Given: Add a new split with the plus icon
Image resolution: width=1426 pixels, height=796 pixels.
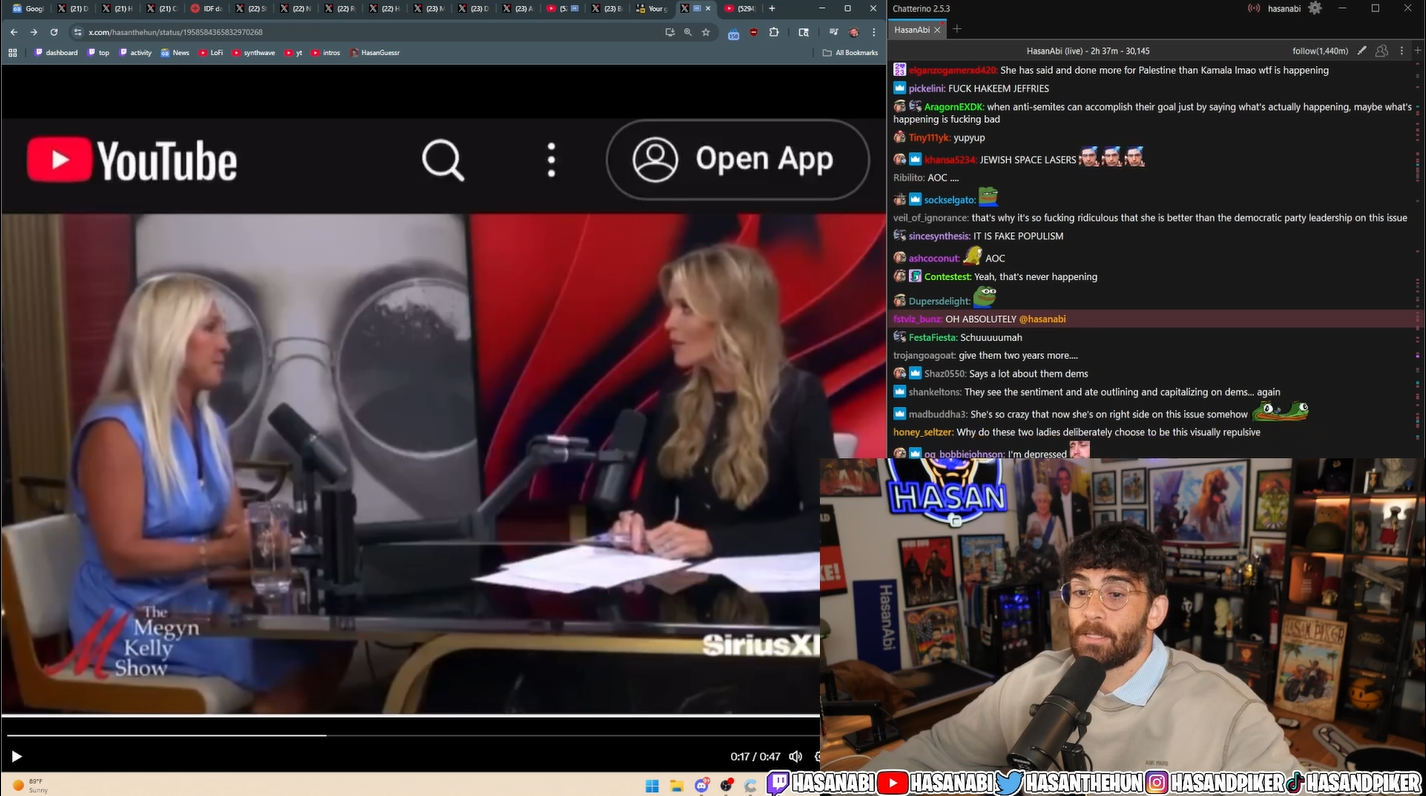Looking at the screenshot, I should pyautogui.click(x=1418, y=50).
